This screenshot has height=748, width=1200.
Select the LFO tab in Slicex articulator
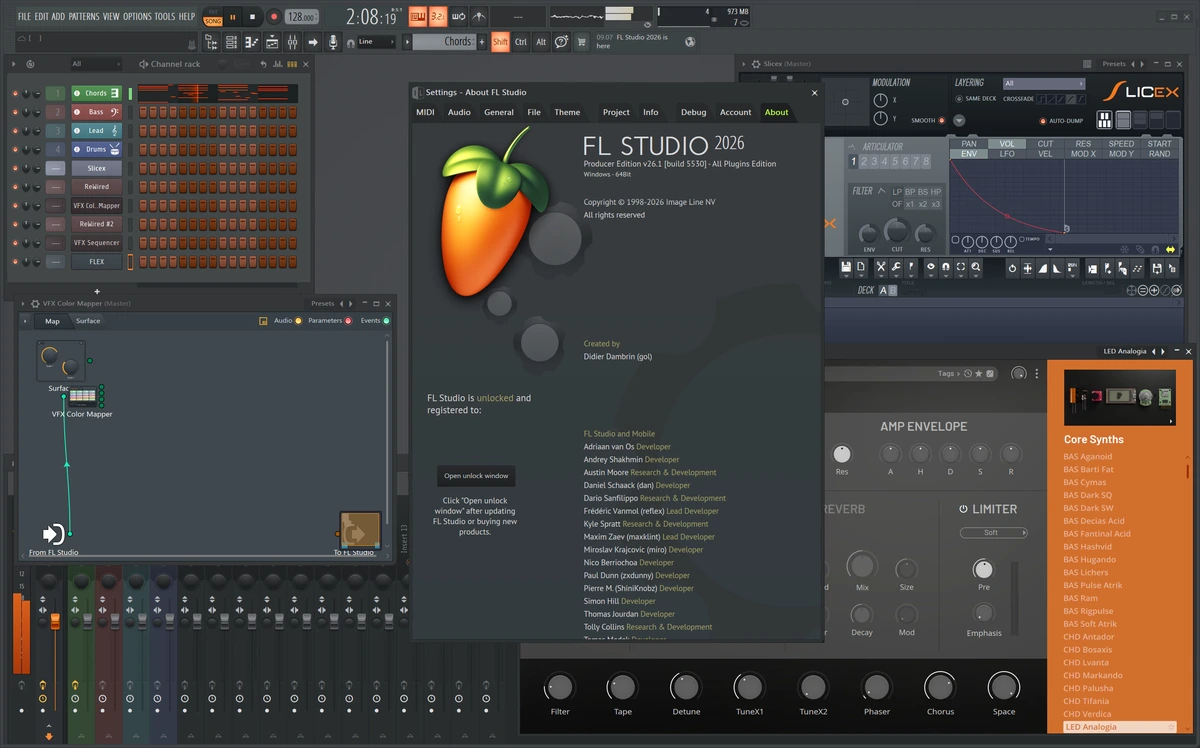pyautogui.click(x=1007, y=154)
